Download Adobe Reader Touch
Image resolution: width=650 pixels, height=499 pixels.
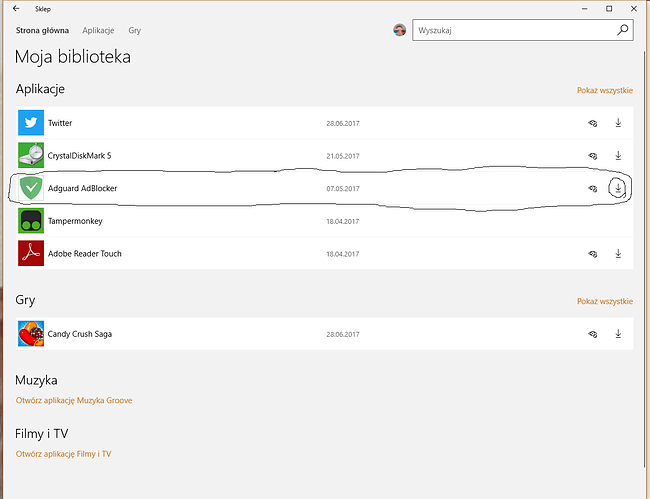click(618, 254)
